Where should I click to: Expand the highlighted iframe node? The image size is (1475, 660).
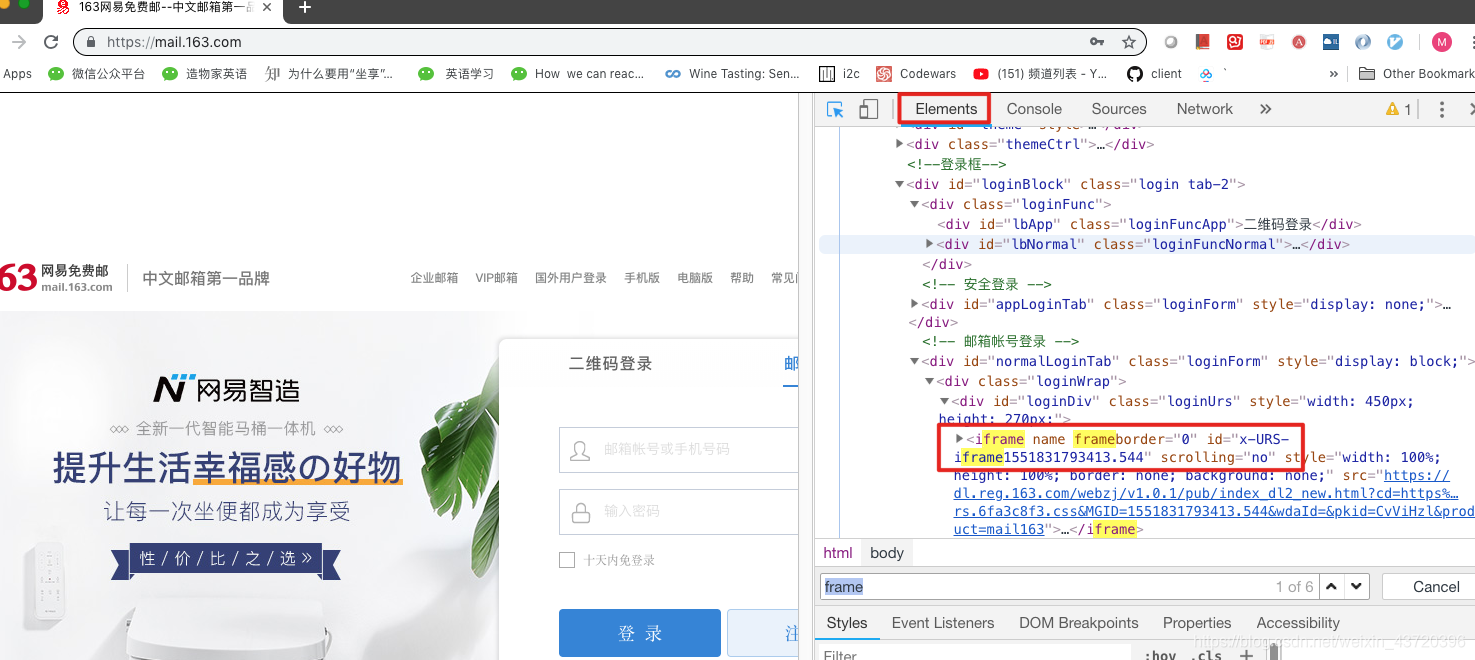tap(960, 439)
